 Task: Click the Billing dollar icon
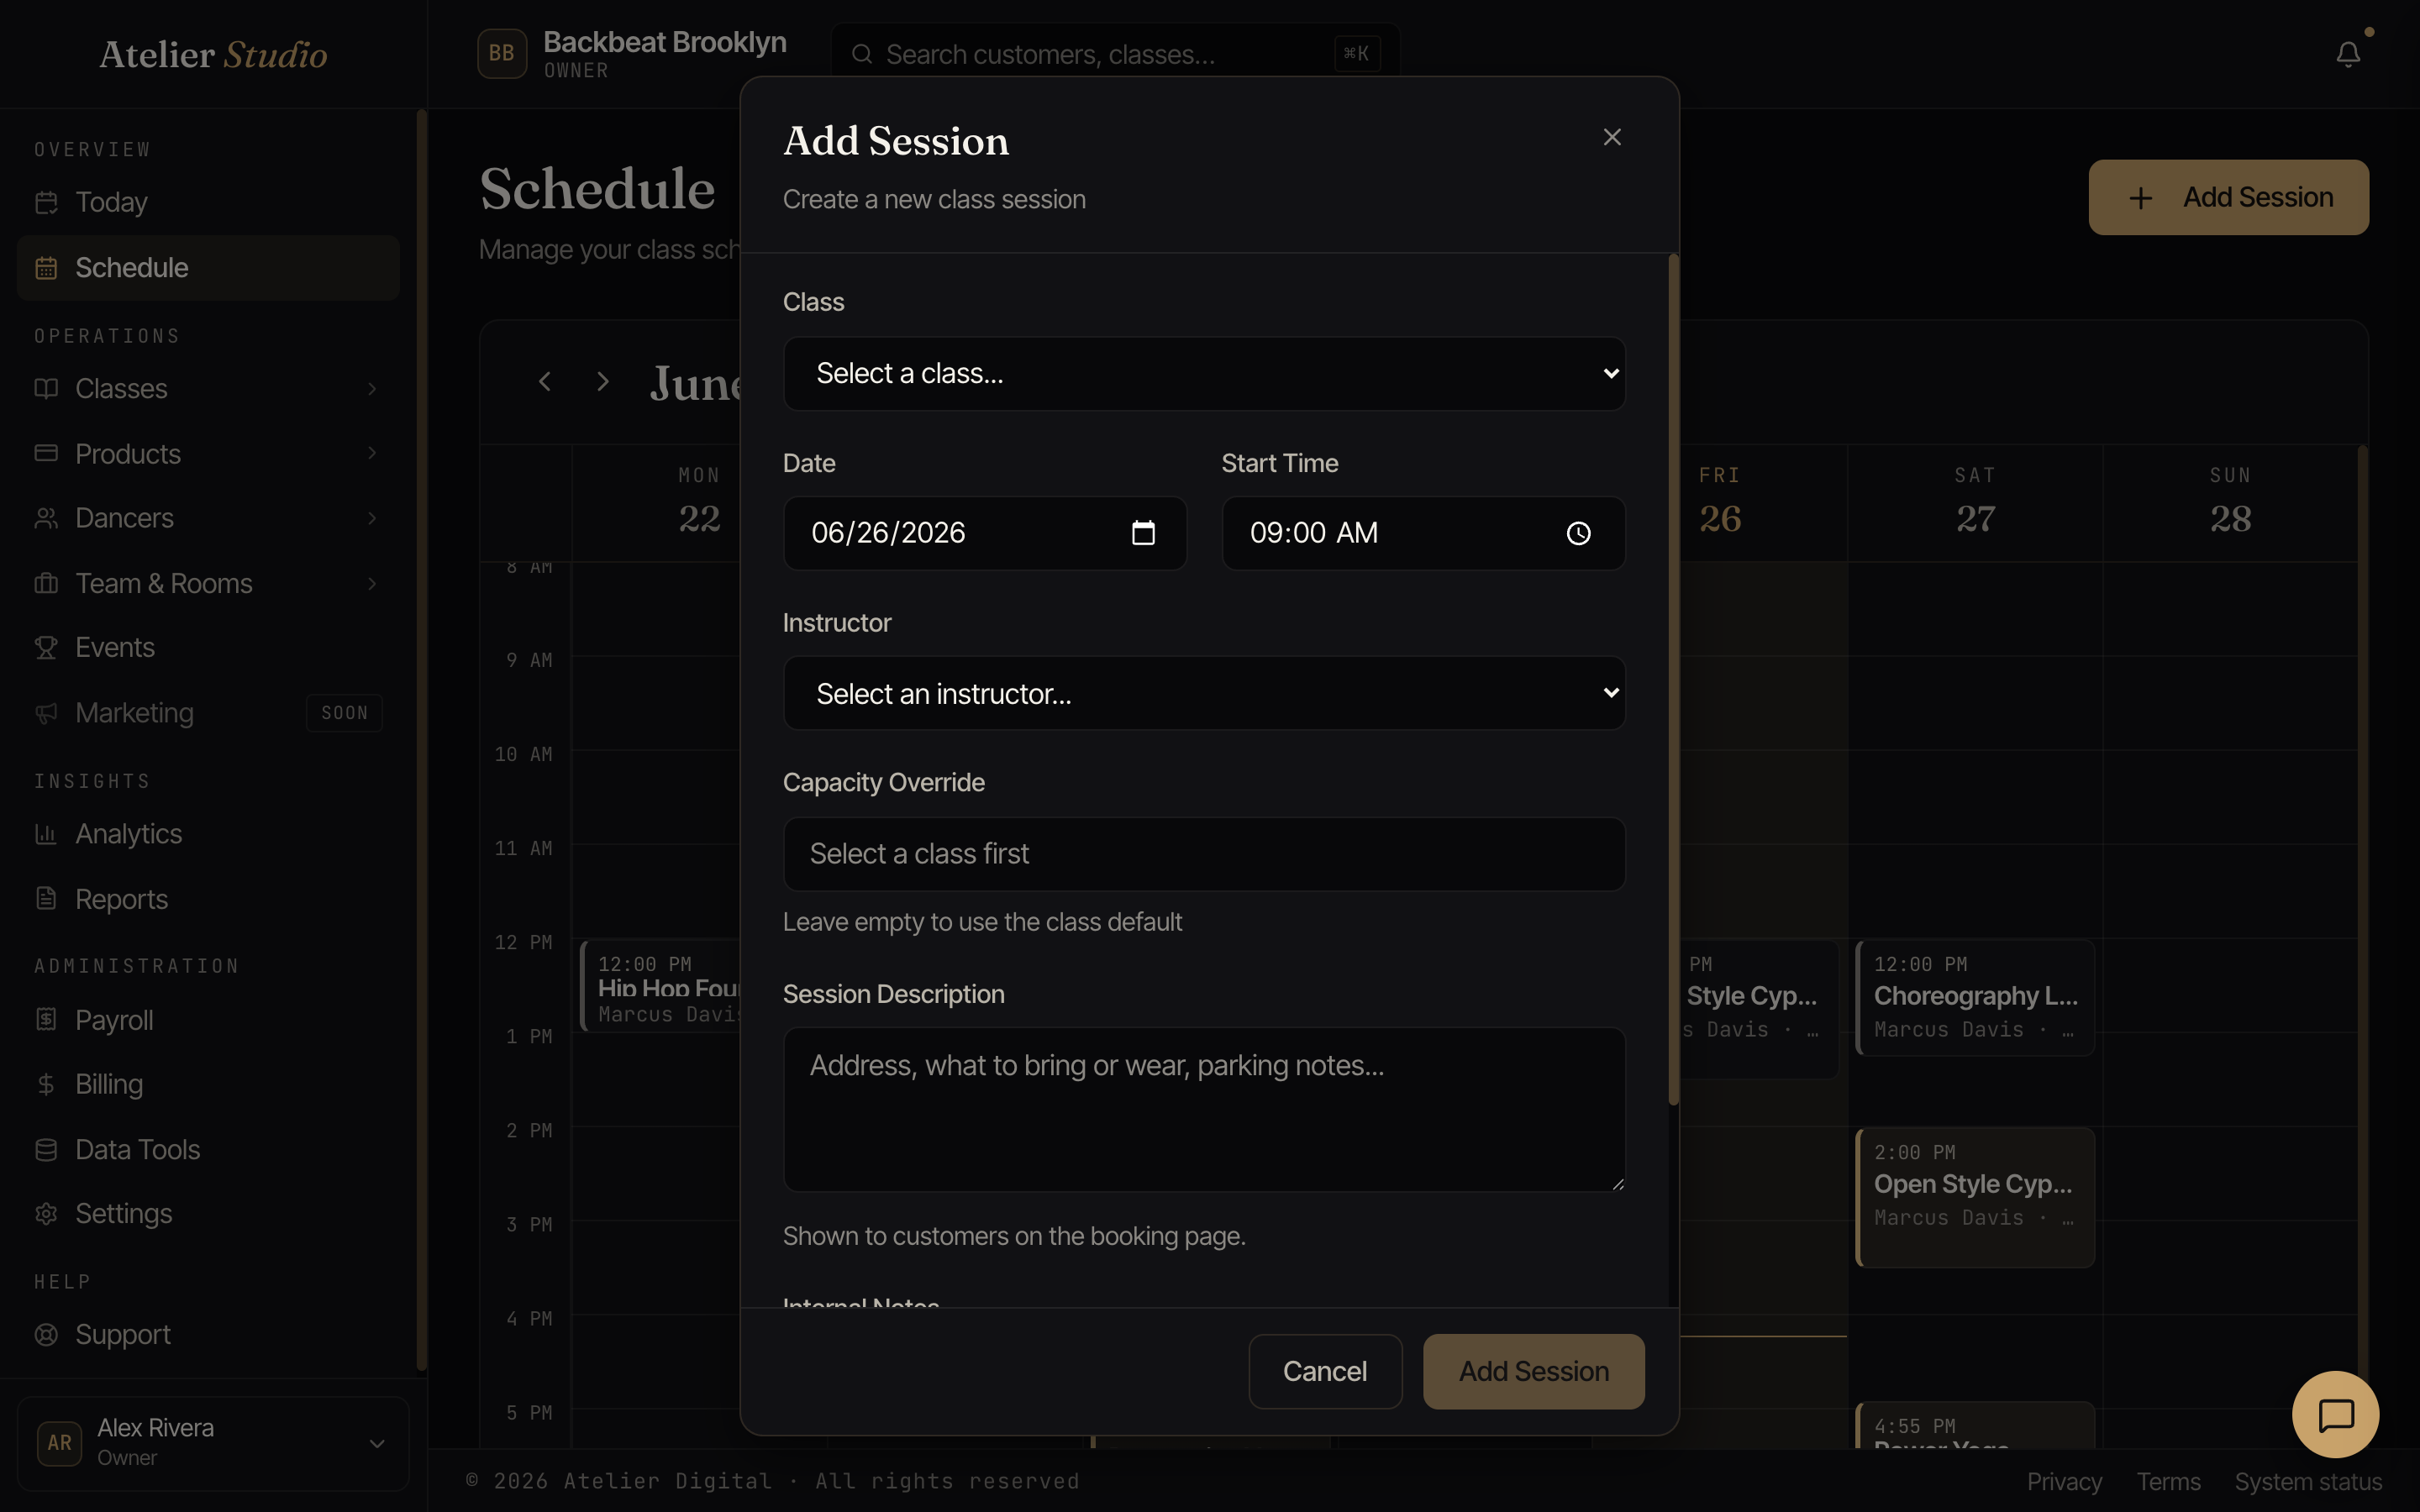[x=46, y=1085]
